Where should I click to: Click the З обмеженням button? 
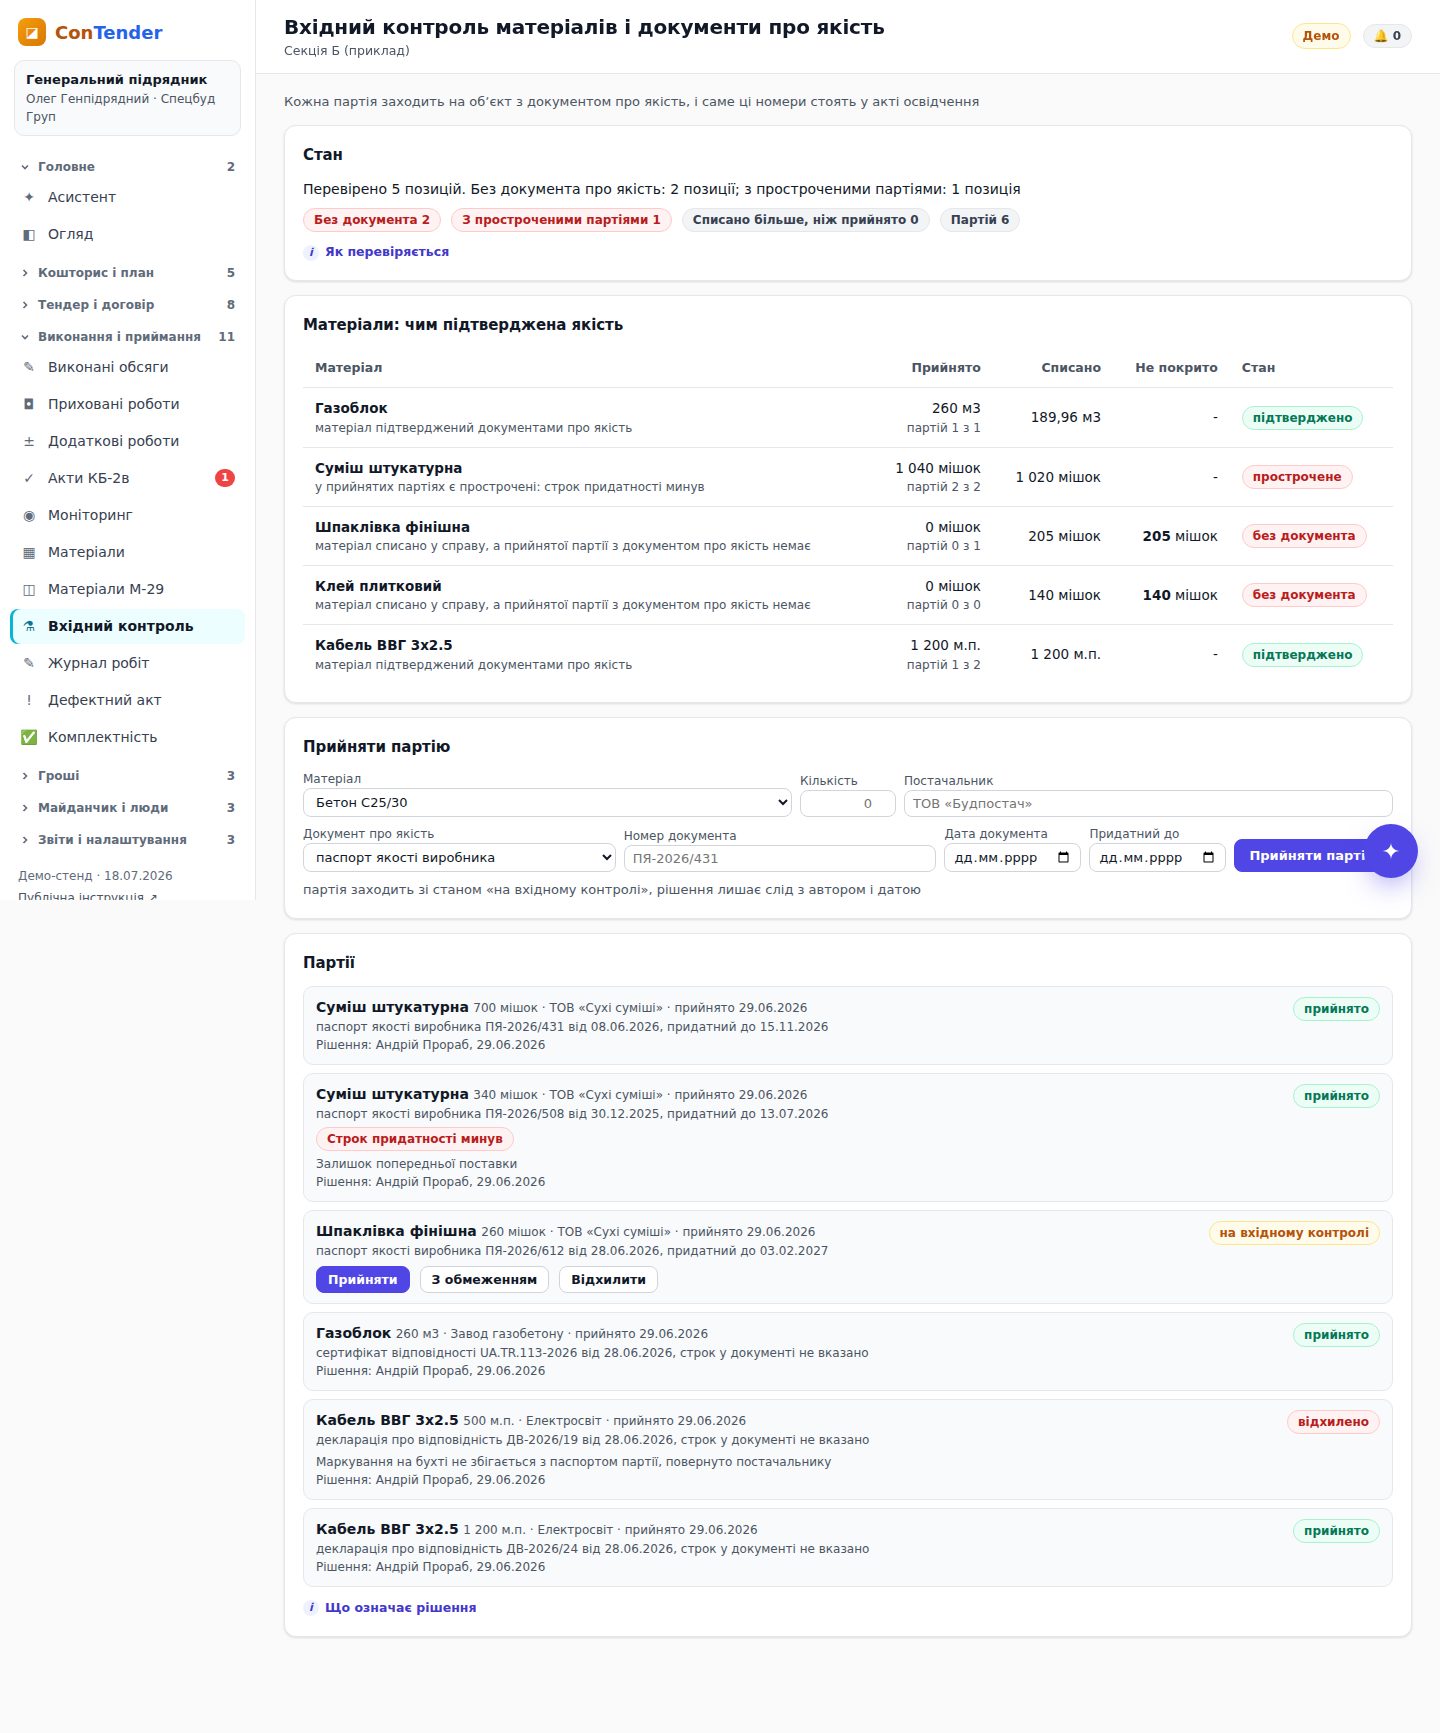tap(484, 1279)
